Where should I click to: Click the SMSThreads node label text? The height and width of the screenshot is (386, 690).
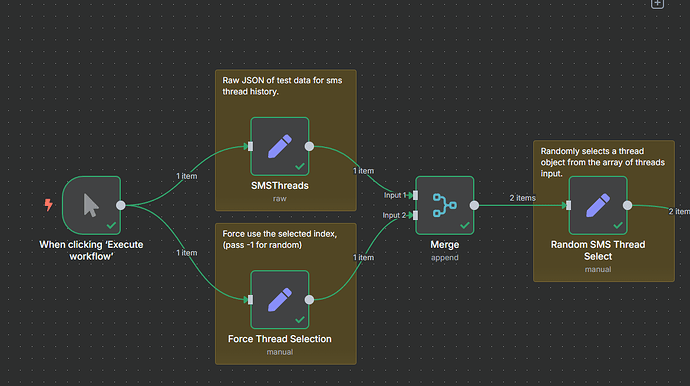tap(280, 186)
